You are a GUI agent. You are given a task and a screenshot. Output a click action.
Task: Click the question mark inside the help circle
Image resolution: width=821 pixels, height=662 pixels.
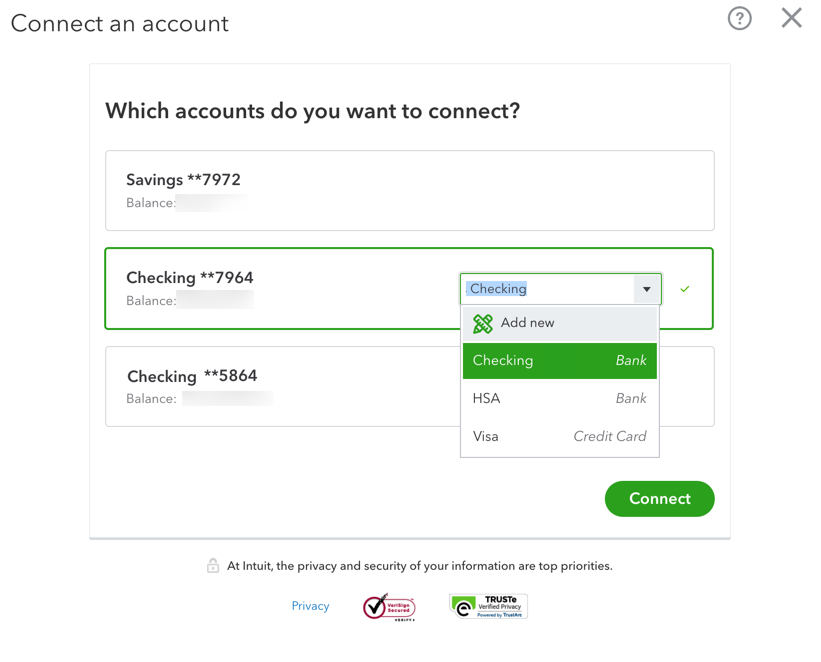[739, 18]
